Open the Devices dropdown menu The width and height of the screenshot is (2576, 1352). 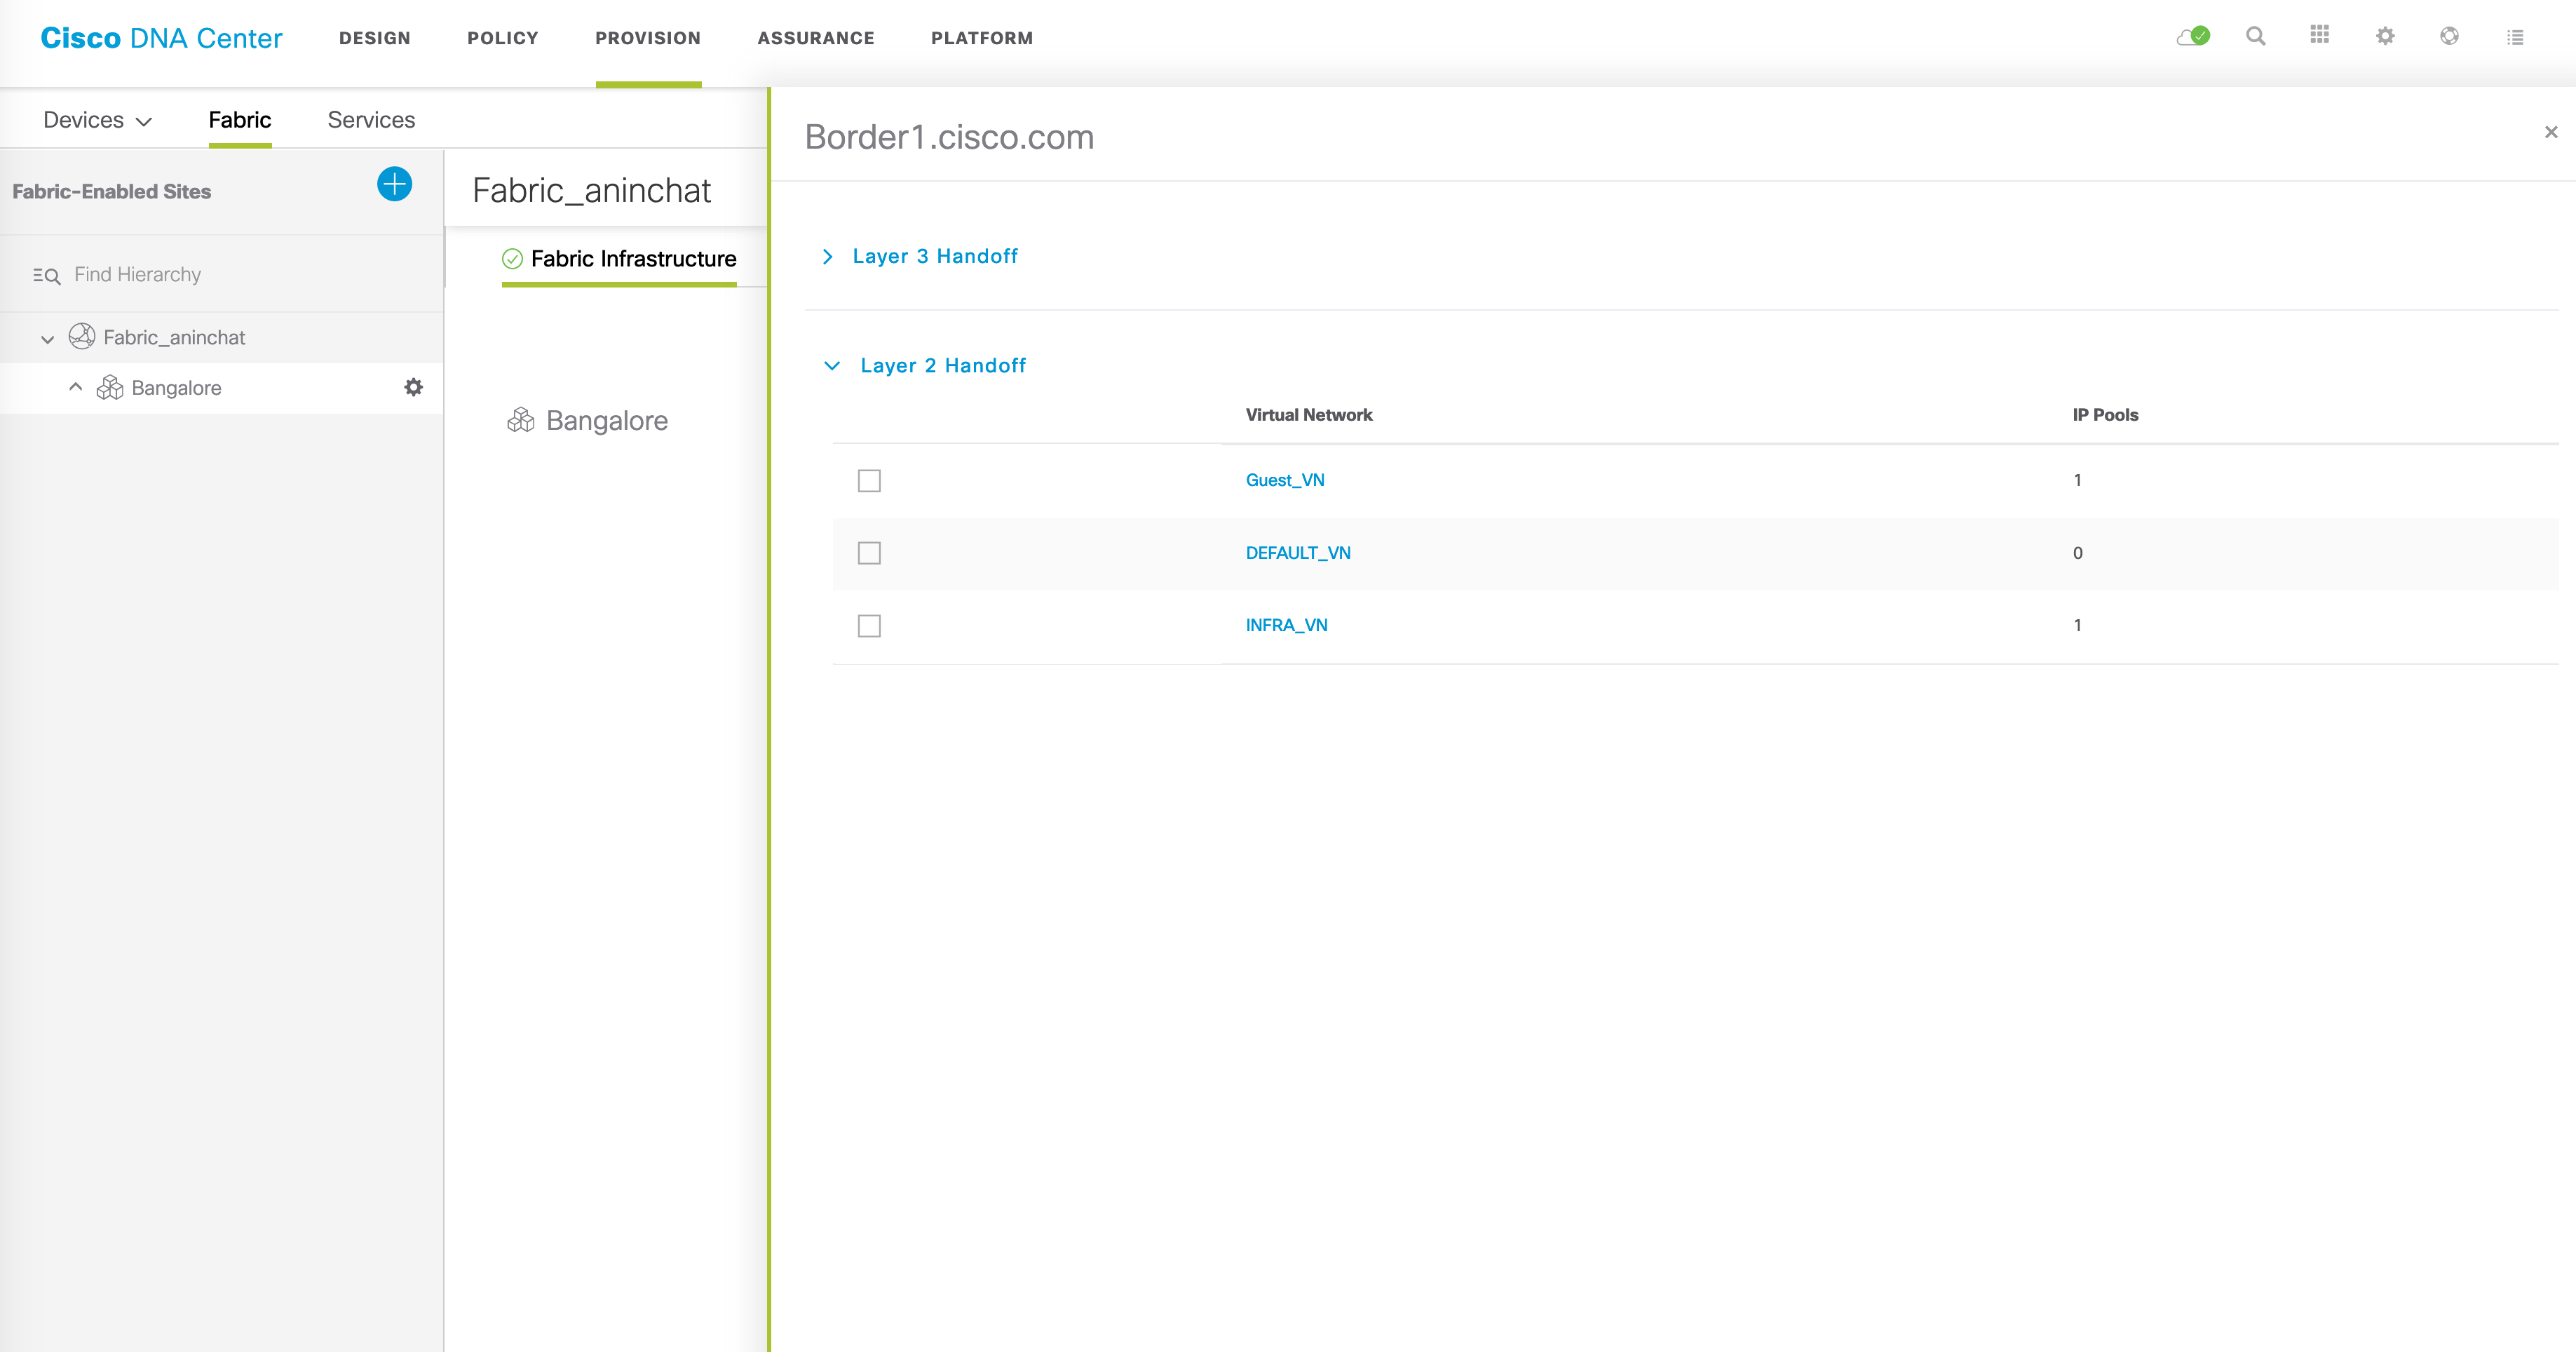tap(97, 120)
